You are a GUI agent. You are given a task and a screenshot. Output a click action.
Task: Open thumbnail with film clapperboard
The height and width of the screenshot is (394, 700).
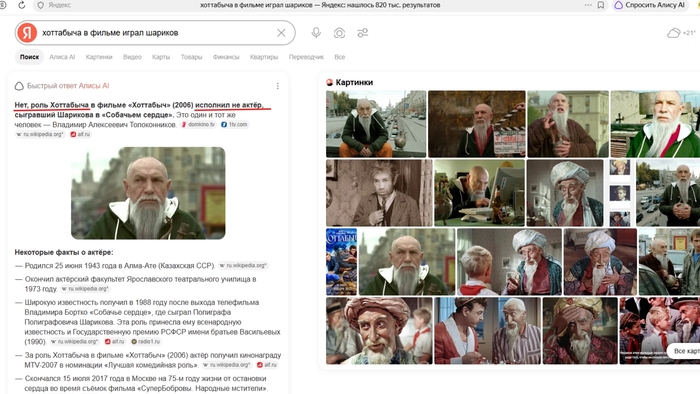tap(477, 124)
